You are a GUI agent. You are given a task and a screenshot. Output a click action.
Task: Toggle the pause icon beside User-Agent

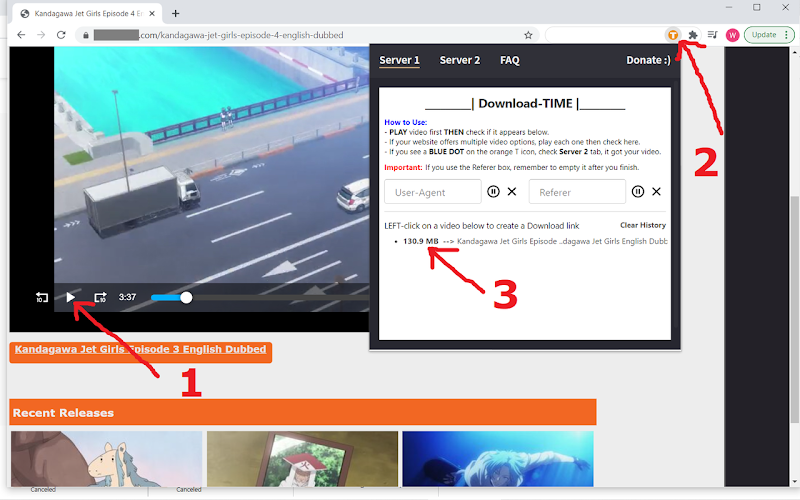493,191
